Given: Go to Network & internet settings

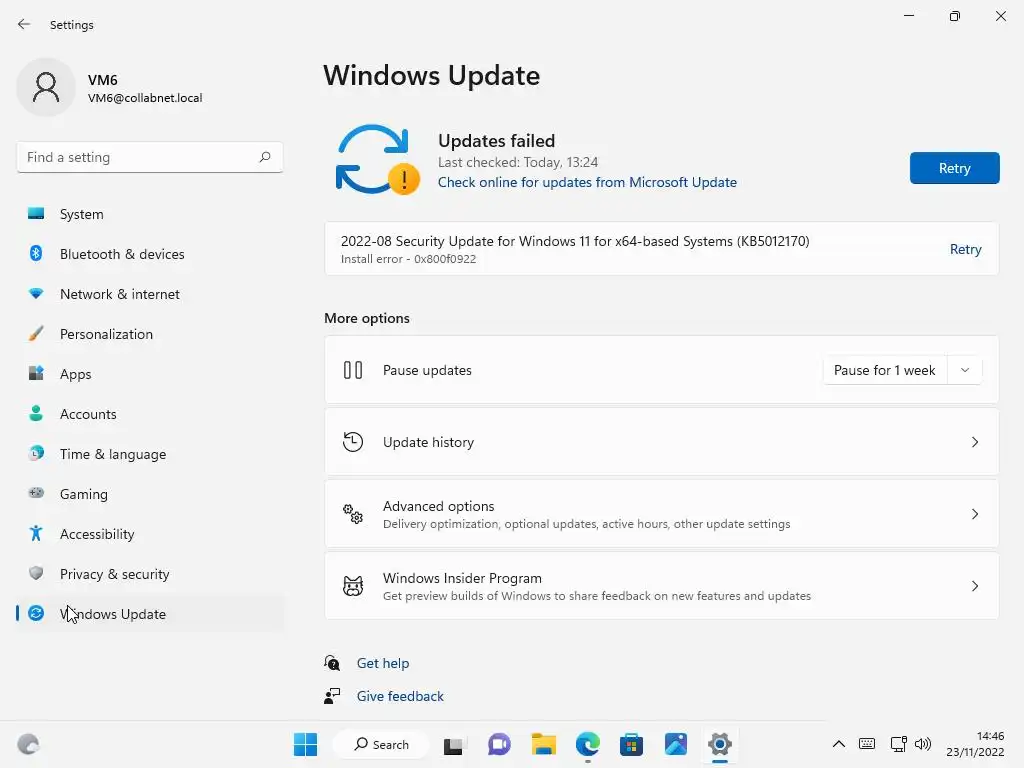Looking at the screenshot, I should click(x=150, y=294).
